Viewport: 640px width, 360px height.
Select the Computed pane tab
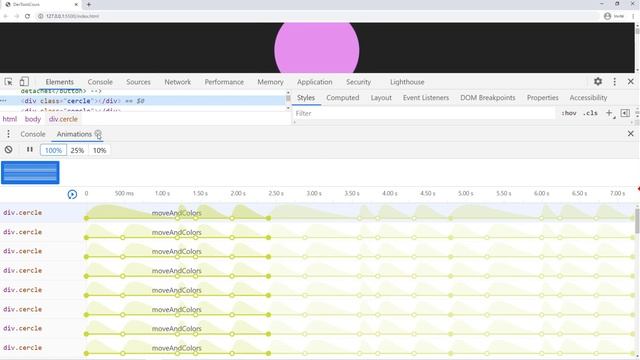342,98
